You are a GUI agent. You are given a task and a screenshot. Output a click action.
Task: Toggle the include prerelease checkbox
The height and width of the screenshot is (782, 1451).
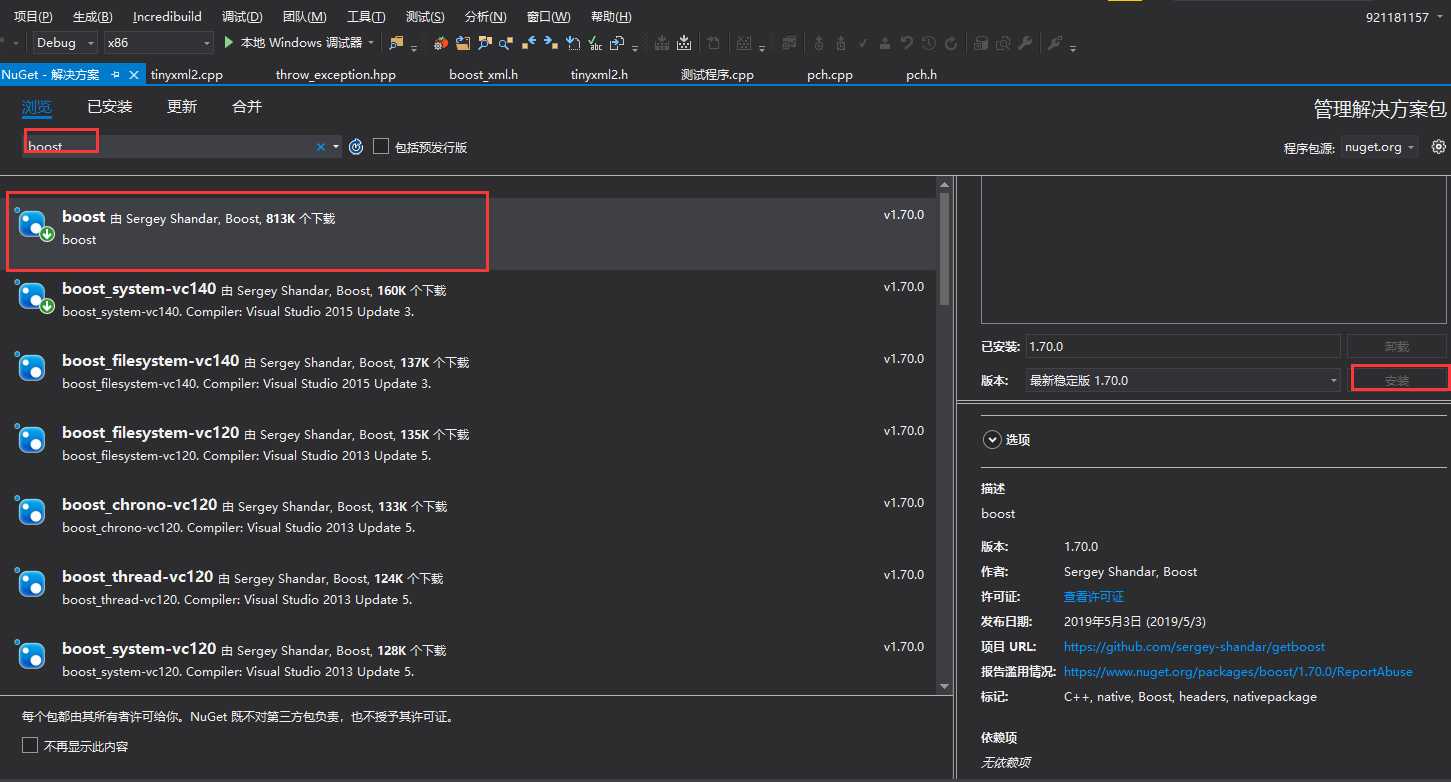(381, 146)
